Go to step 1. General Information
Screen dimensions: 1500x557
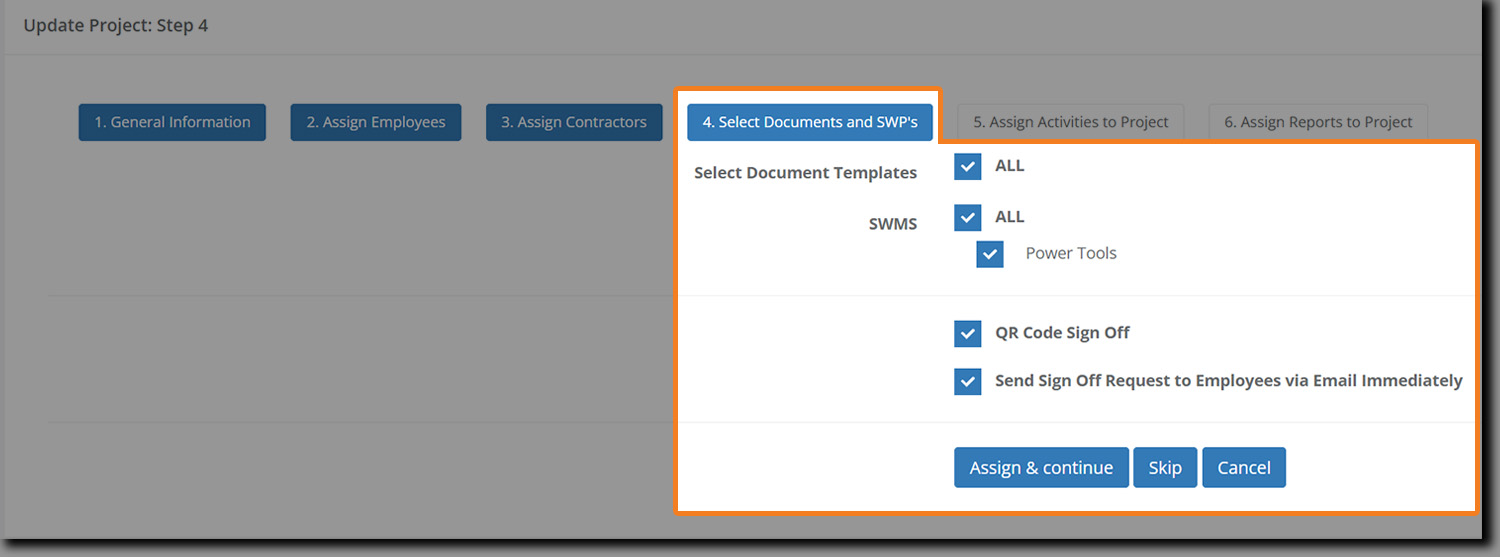(x=172, y=122)
